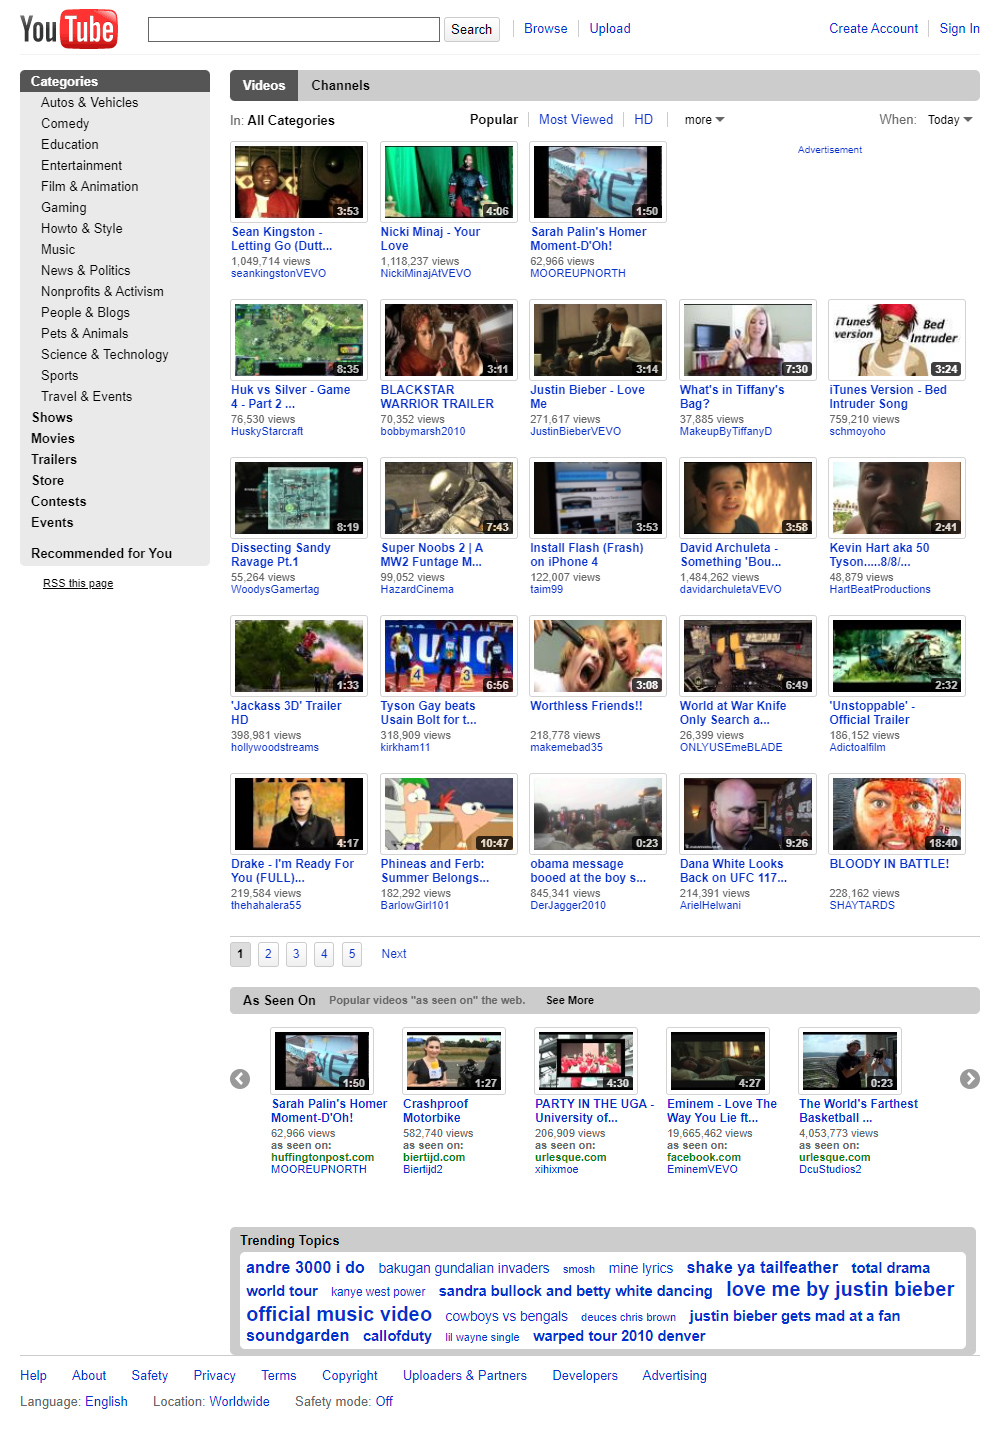Select the HD filter

click(643, 120)
